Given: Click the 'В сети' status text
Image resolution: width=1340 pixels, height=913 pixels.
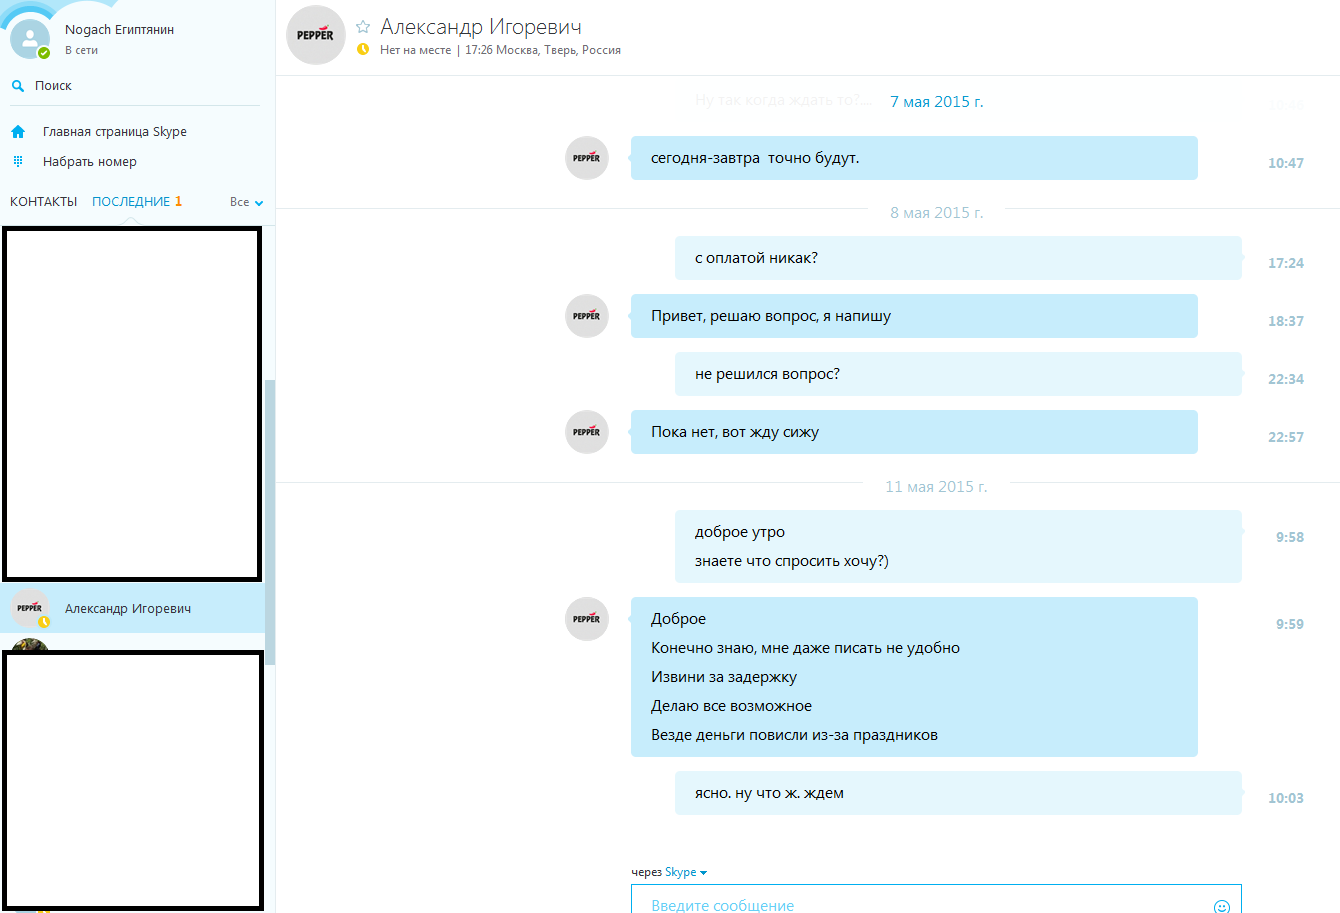Looking at the screenshot, I should point(82,50).
